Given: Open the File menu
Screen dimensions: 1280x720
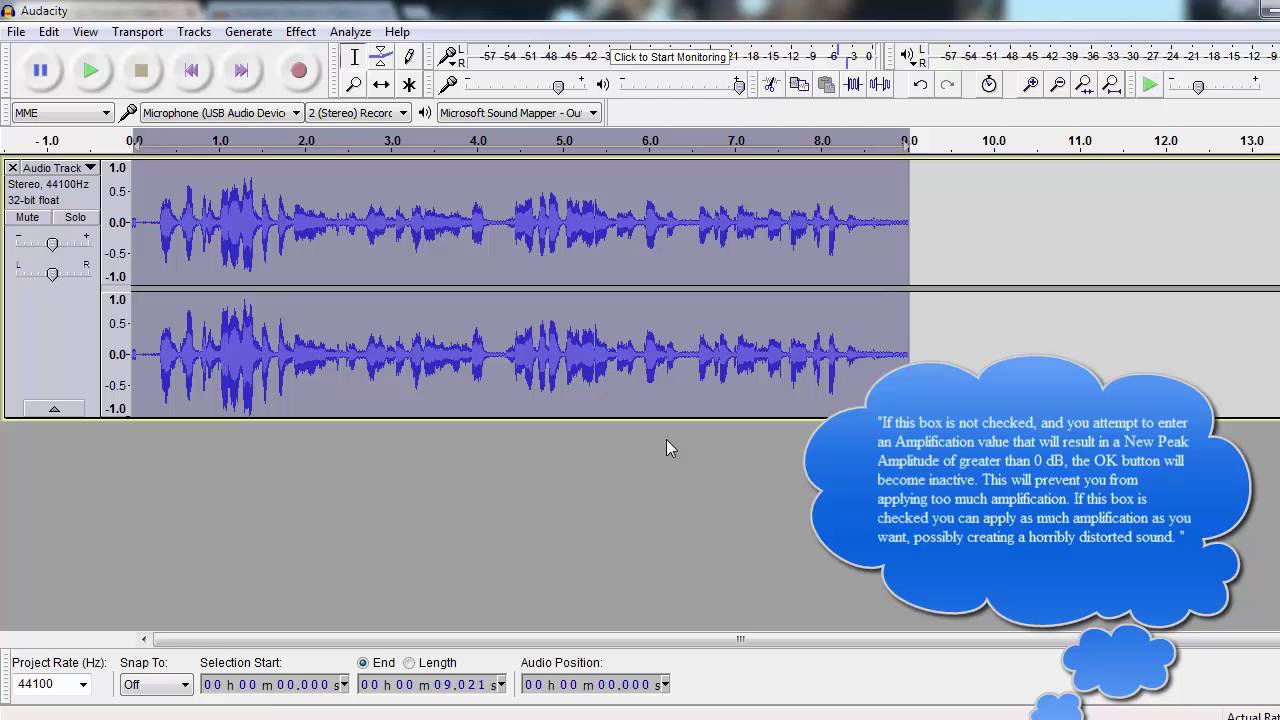Looking at the screenshot, I should click(16, 32).
